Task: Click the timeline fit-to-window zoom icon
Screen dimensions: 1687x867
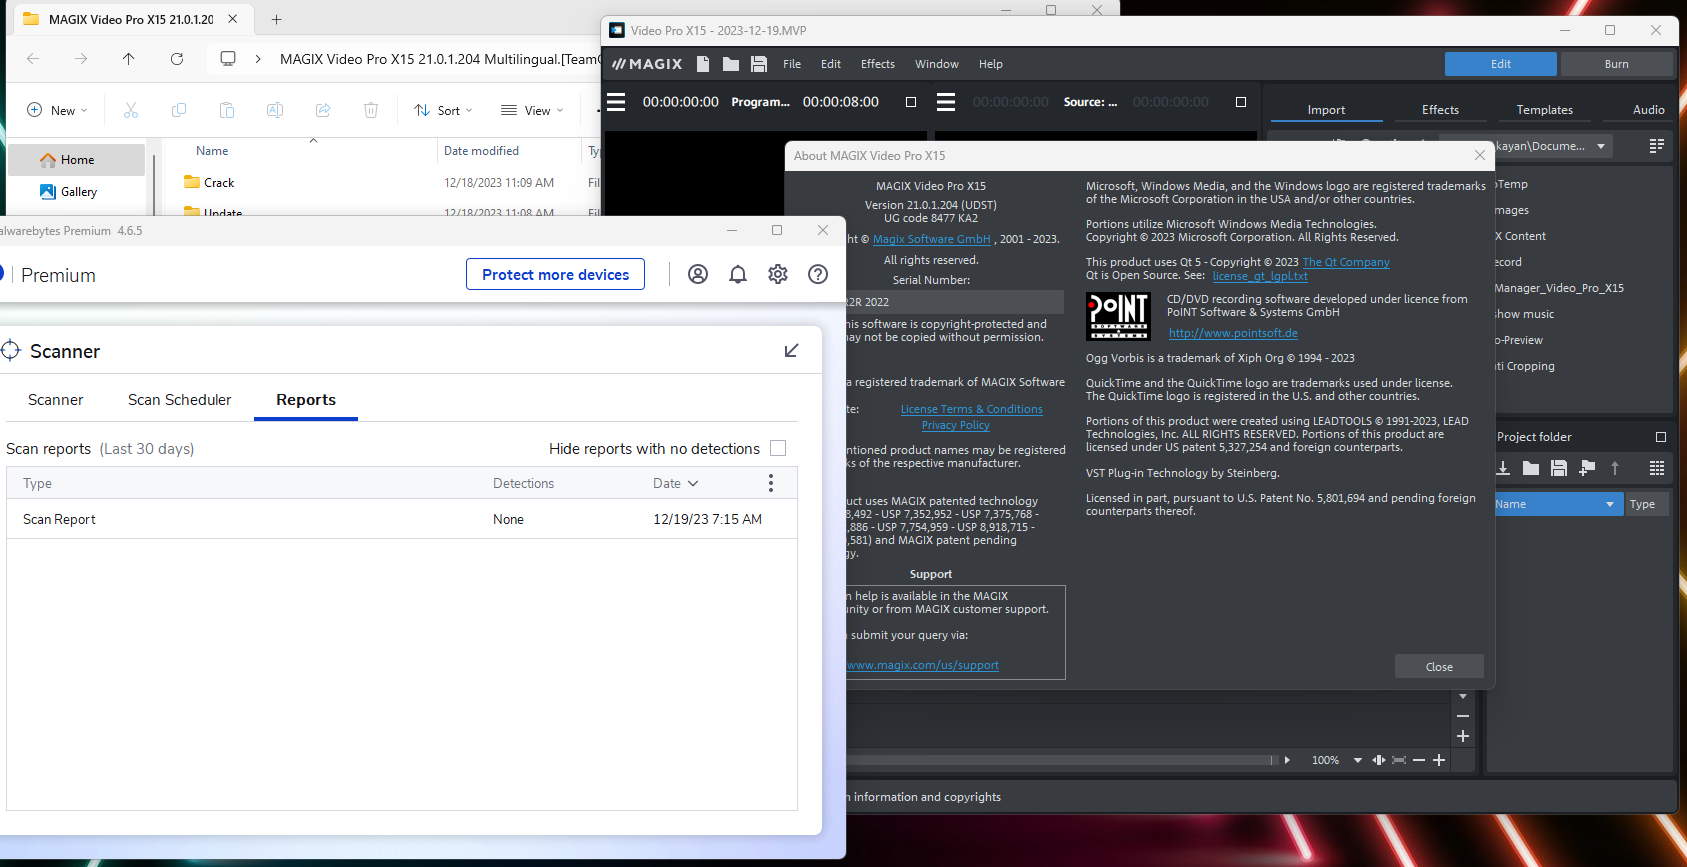Action: point(1399,760)
